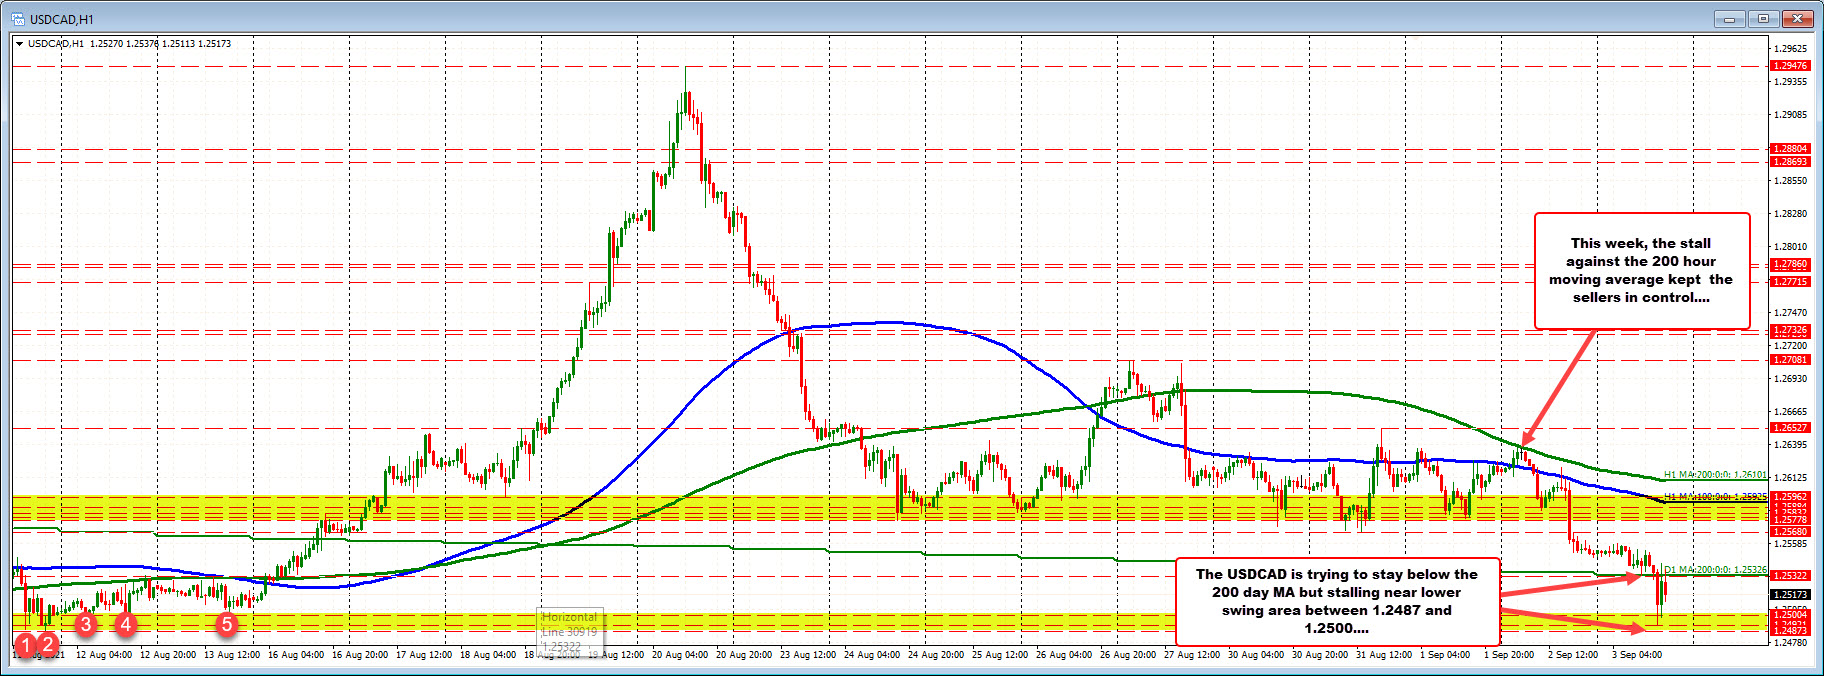Click red marker number 2

[x=47, y=645]
